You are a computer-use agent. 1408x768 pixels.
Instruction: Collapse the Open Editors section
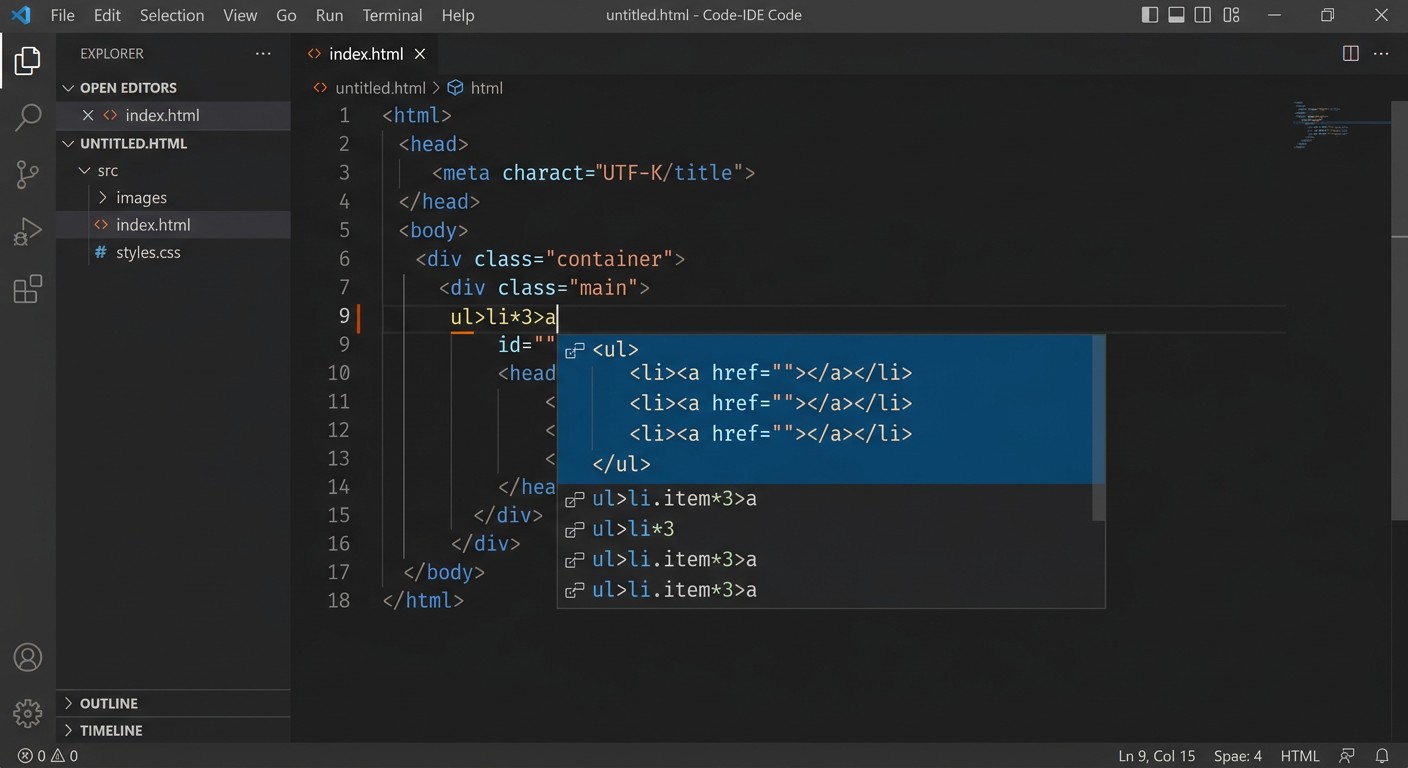68,88
